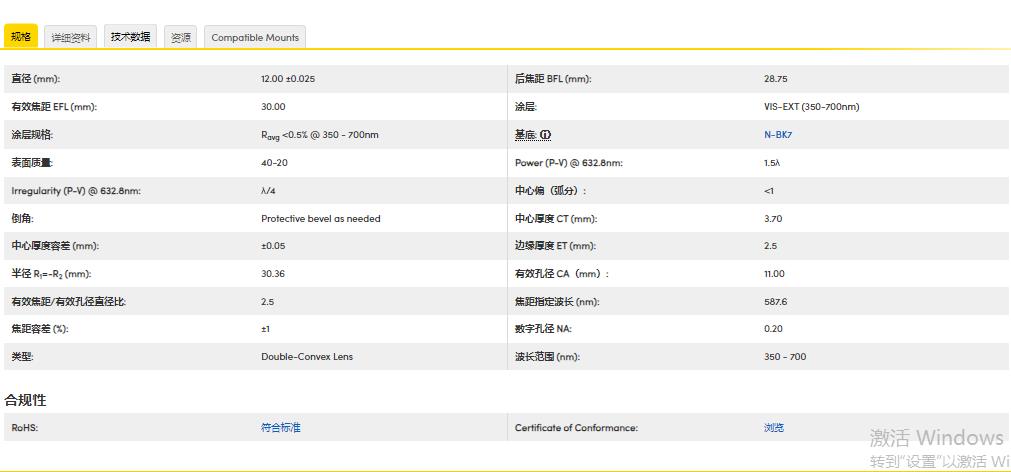Switch to the 规格 tab

pos(21,37)
